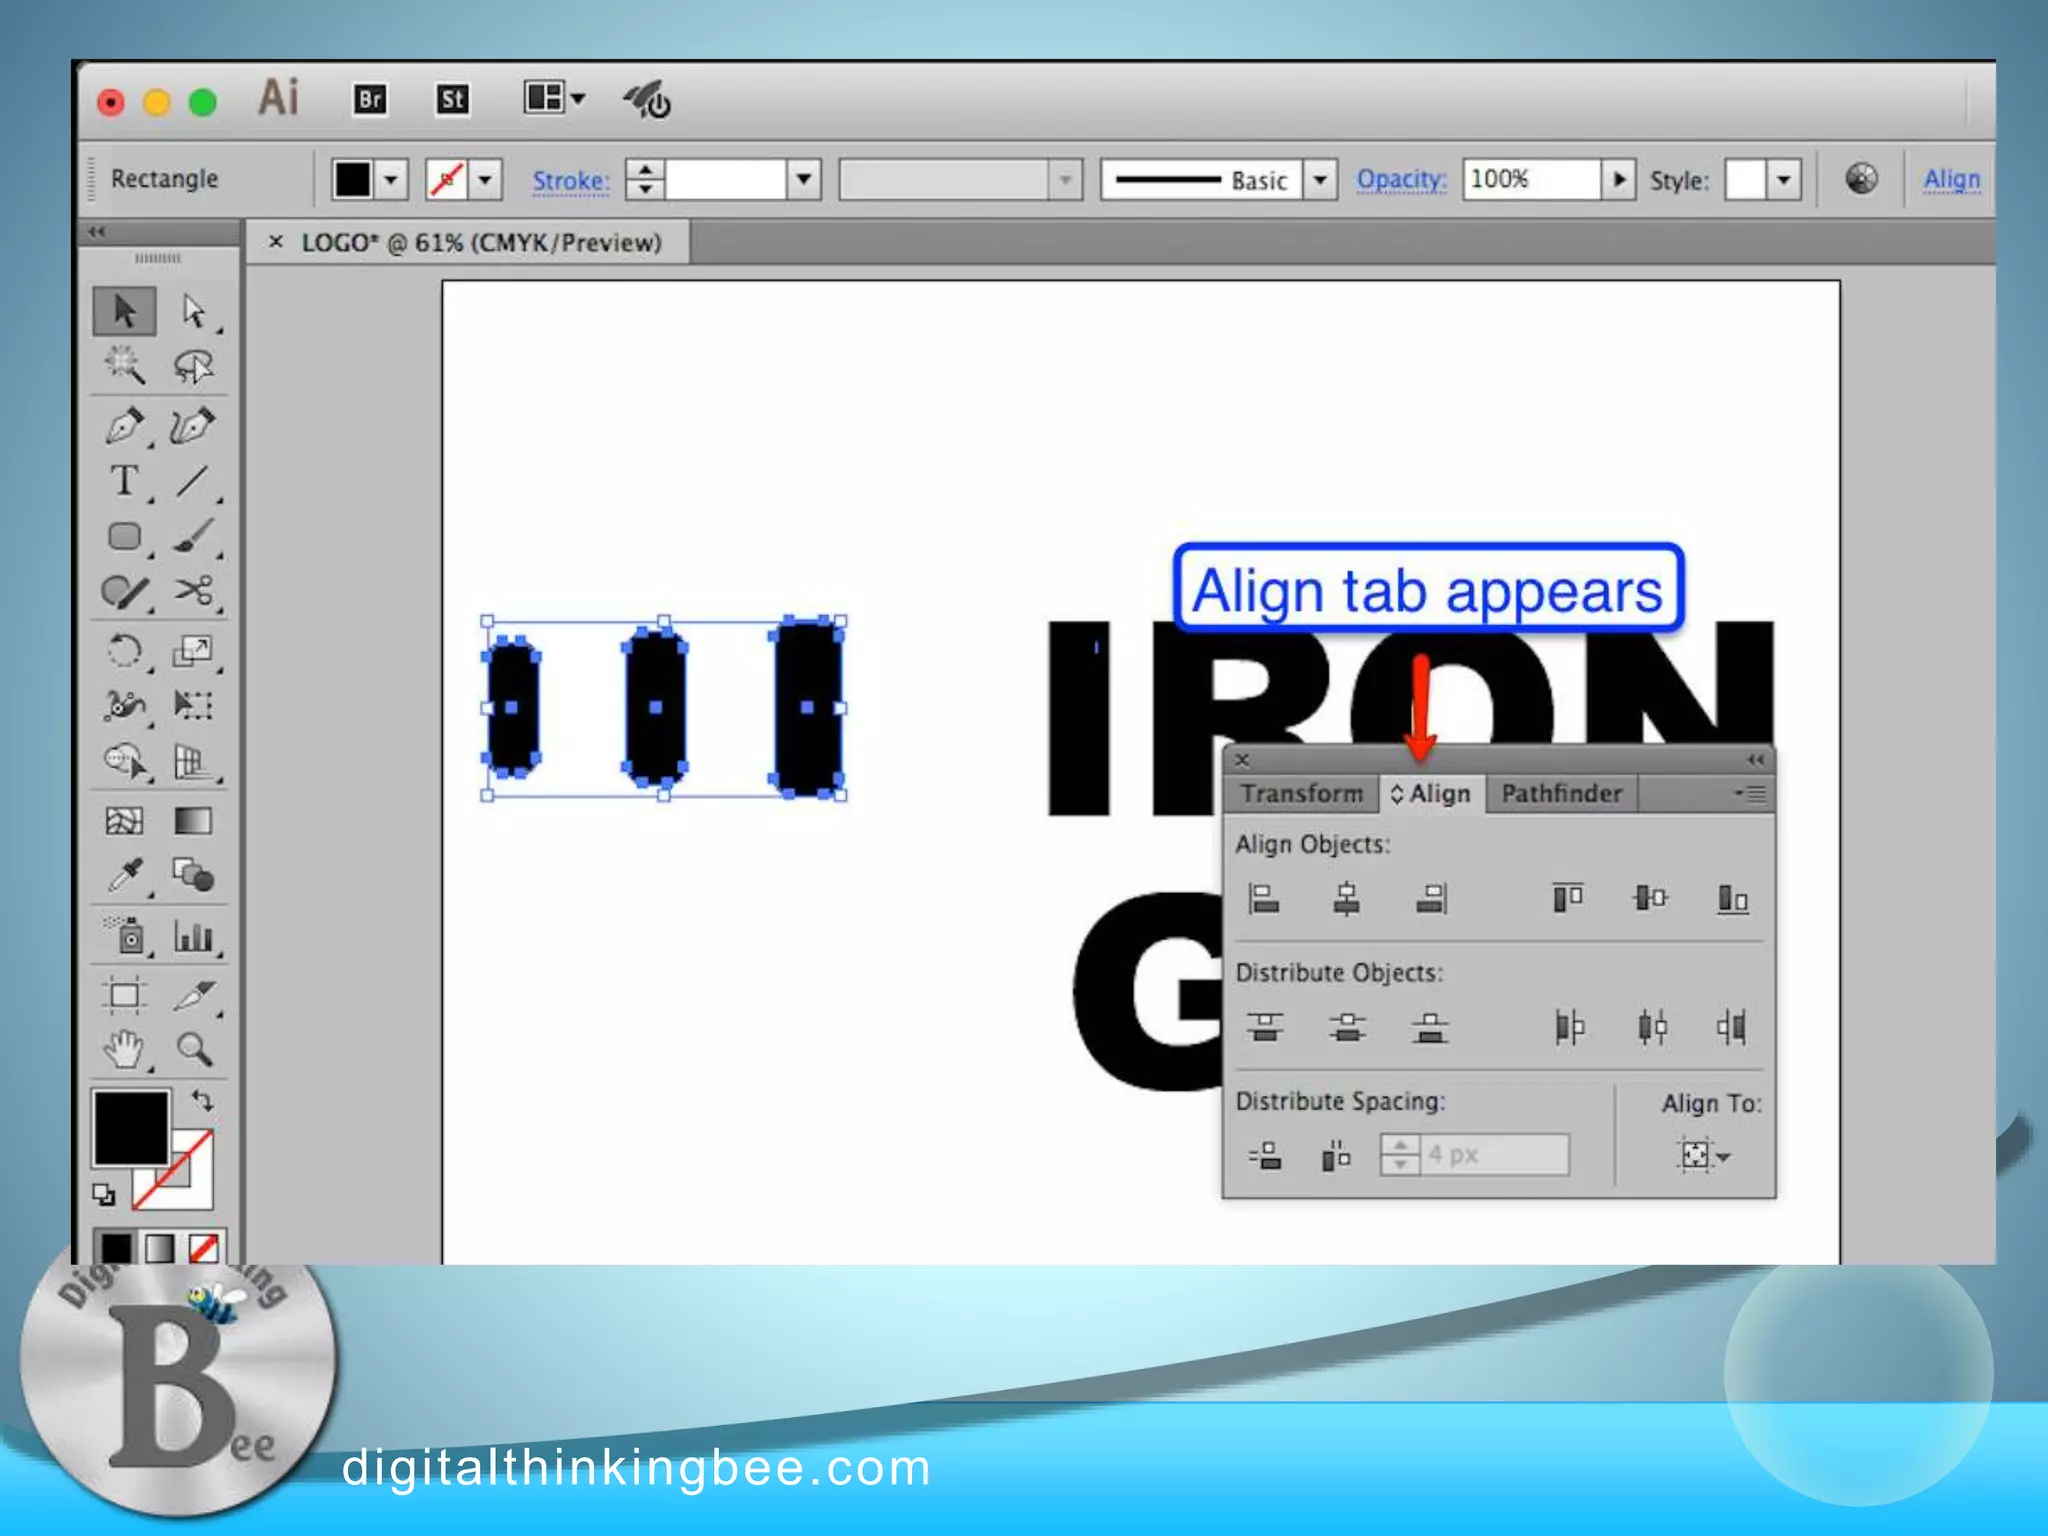This screenshot has width=2048, height=1536.
Task: Click the Stroke label link
Action: tap(570, 181)
